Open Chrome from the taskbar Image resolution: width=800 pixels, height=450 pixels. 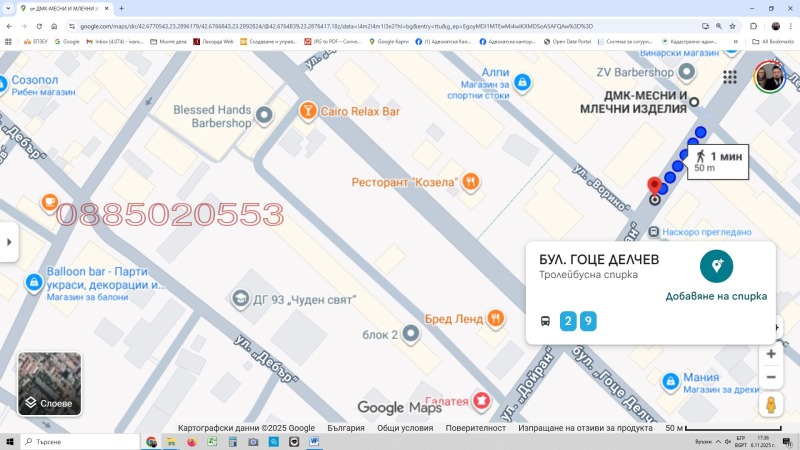click(x=151, y=442)
